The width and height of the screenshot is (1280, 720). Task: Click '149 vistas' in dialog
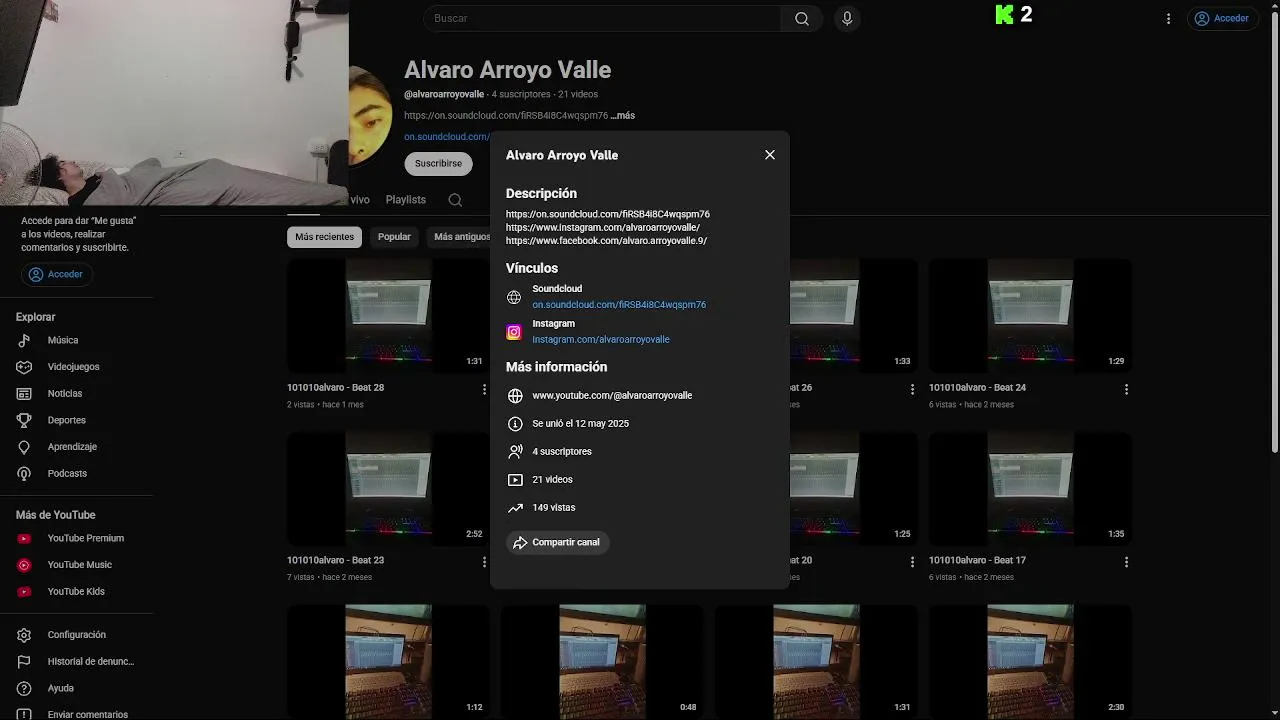tap(554, 508)
